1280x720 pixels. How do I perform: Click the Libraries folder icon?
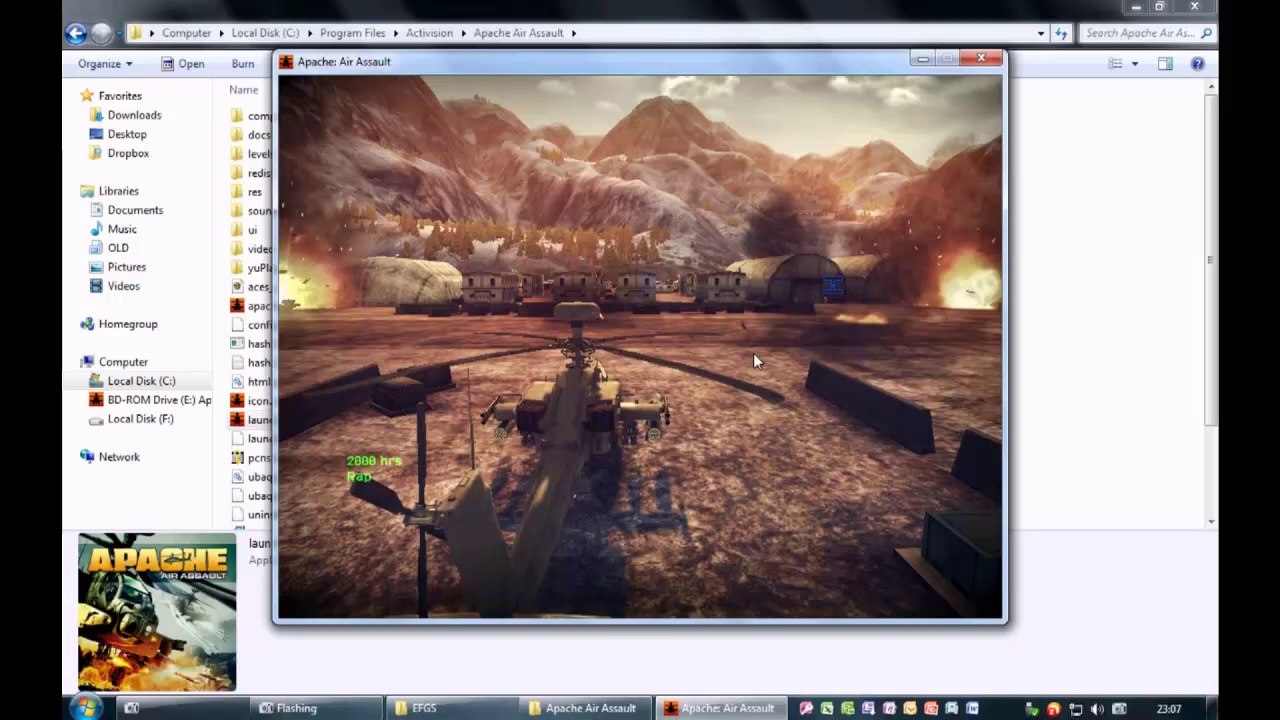click(87, 191)
